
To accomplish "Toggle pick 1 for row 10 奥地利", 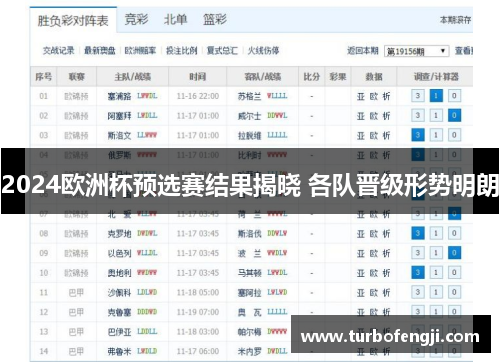I will [x=436, y=273].
